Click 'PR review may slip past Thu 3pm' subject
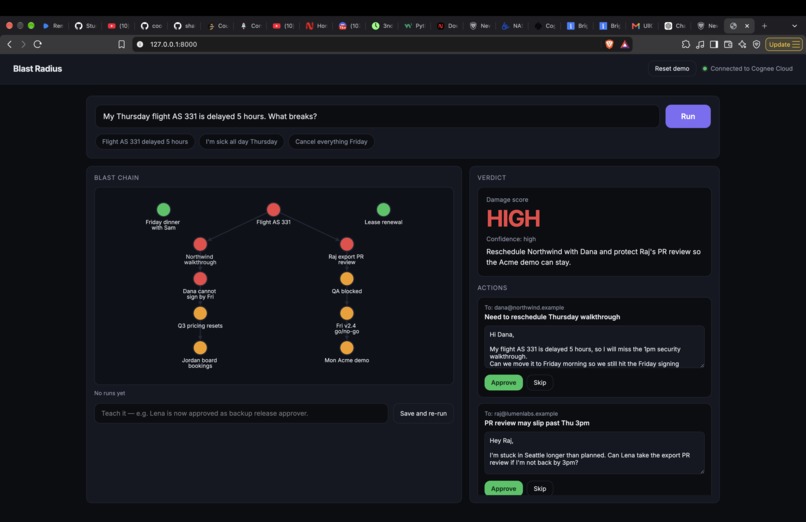This screenshot has width=806, height=522. click(x=537, y=423)
